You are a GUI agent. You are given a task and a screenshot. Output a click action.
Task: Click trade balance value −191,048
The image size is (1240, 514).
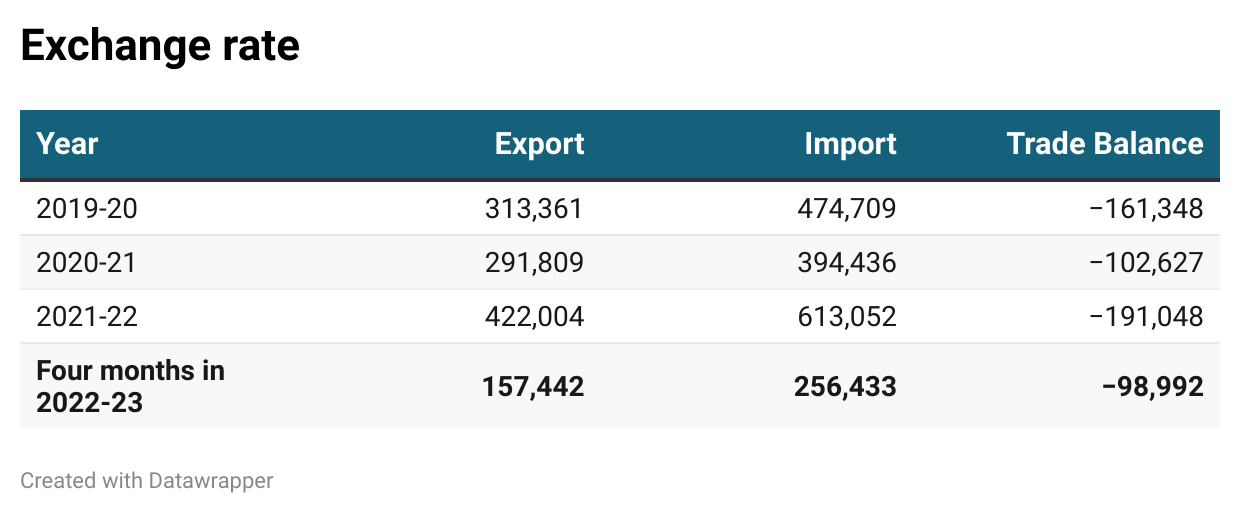coord(1146,317)
